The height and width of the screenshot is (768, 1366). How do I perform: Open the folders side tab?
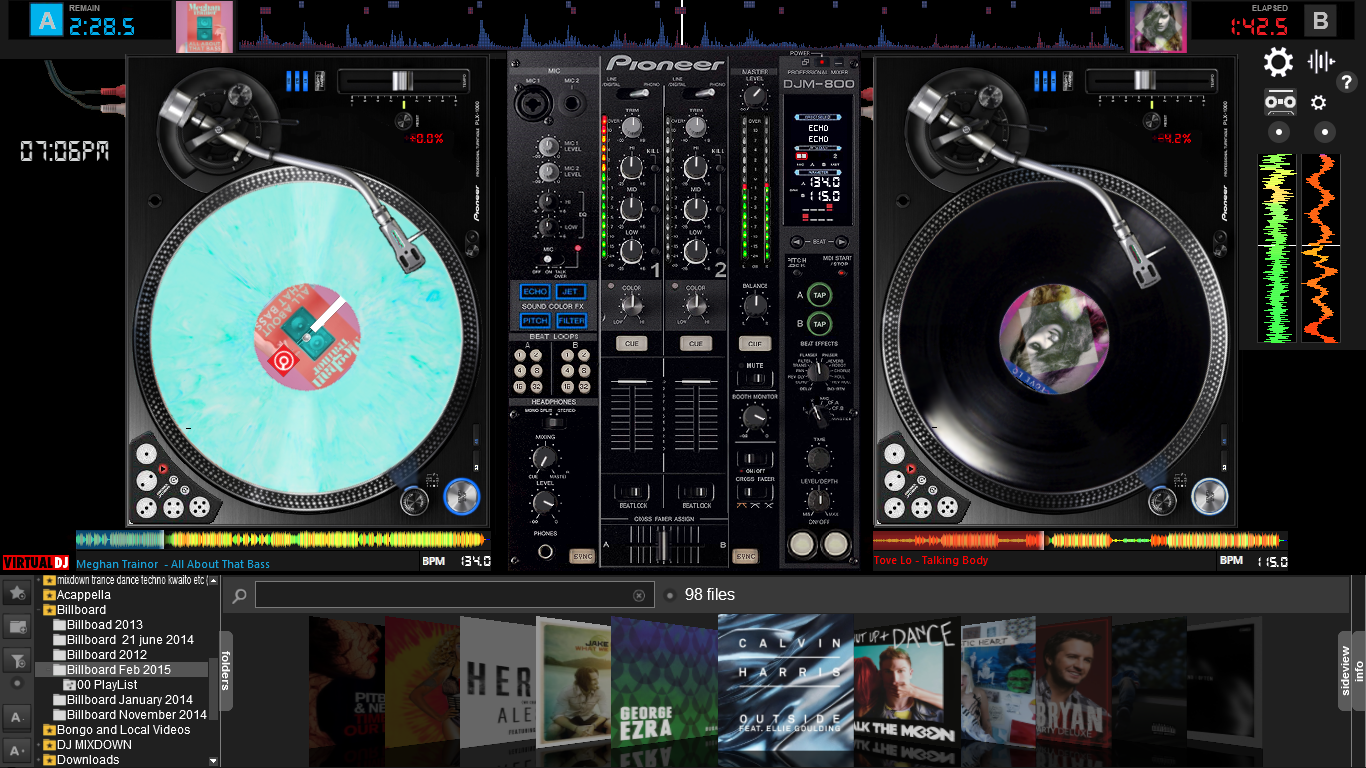coord(226,671)
